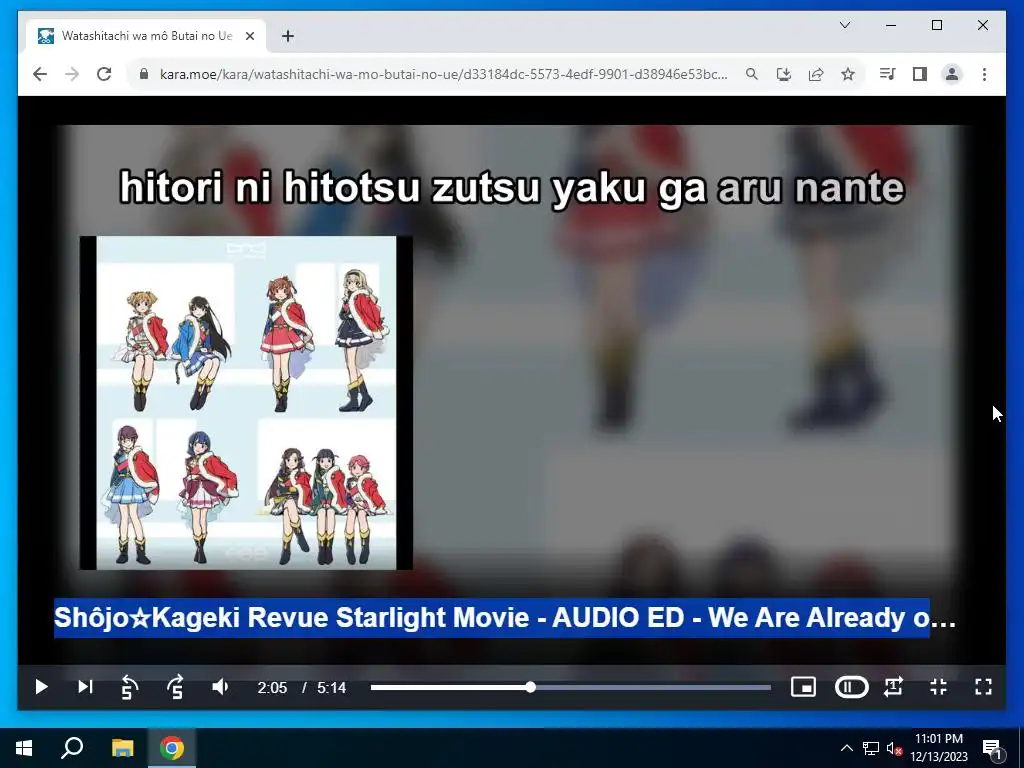Open a new browser tab
The width and height of the screenshot is (1024, 768).
(x=288, y=36)
